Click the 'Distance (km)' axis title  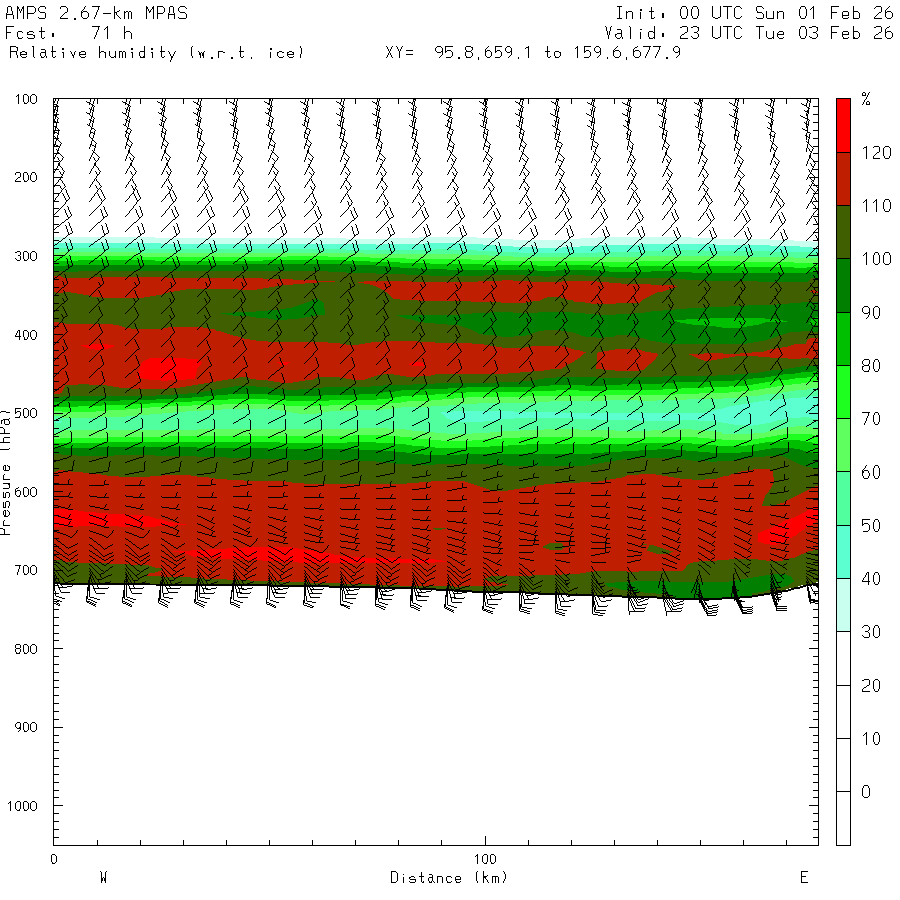click(448, 878)
